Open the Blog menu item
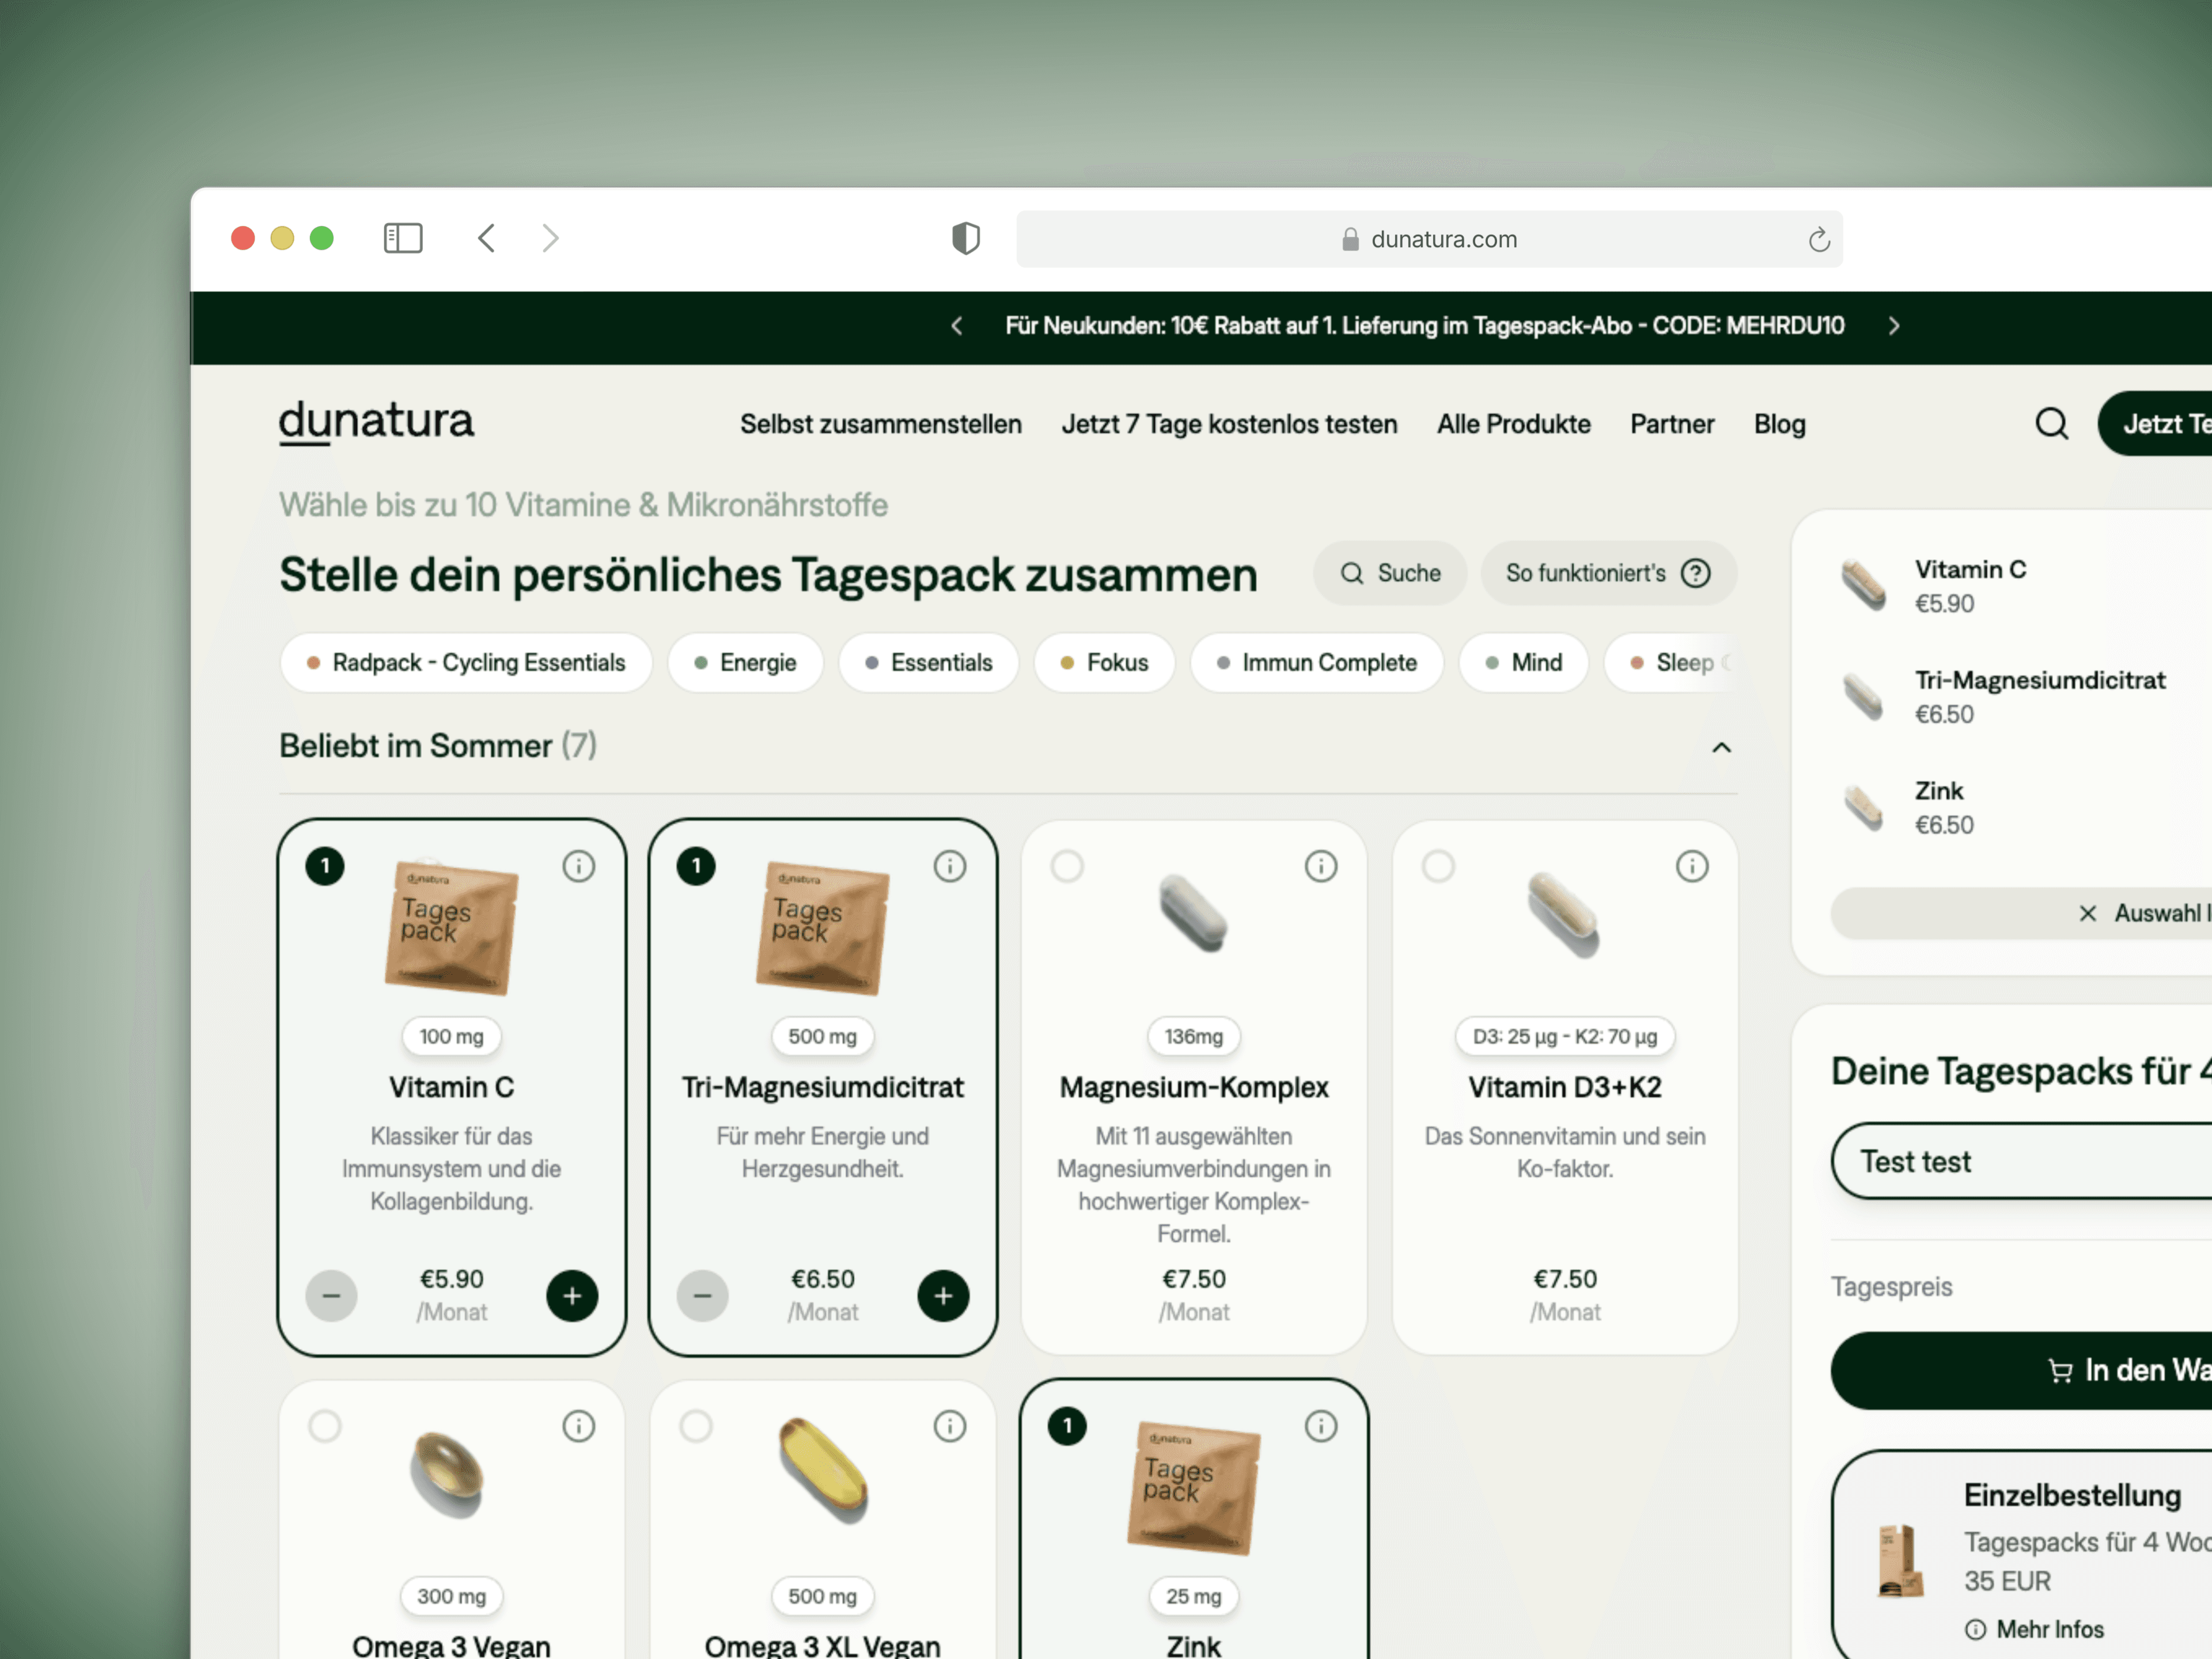2212x1659 pixels. point(1779,424)
